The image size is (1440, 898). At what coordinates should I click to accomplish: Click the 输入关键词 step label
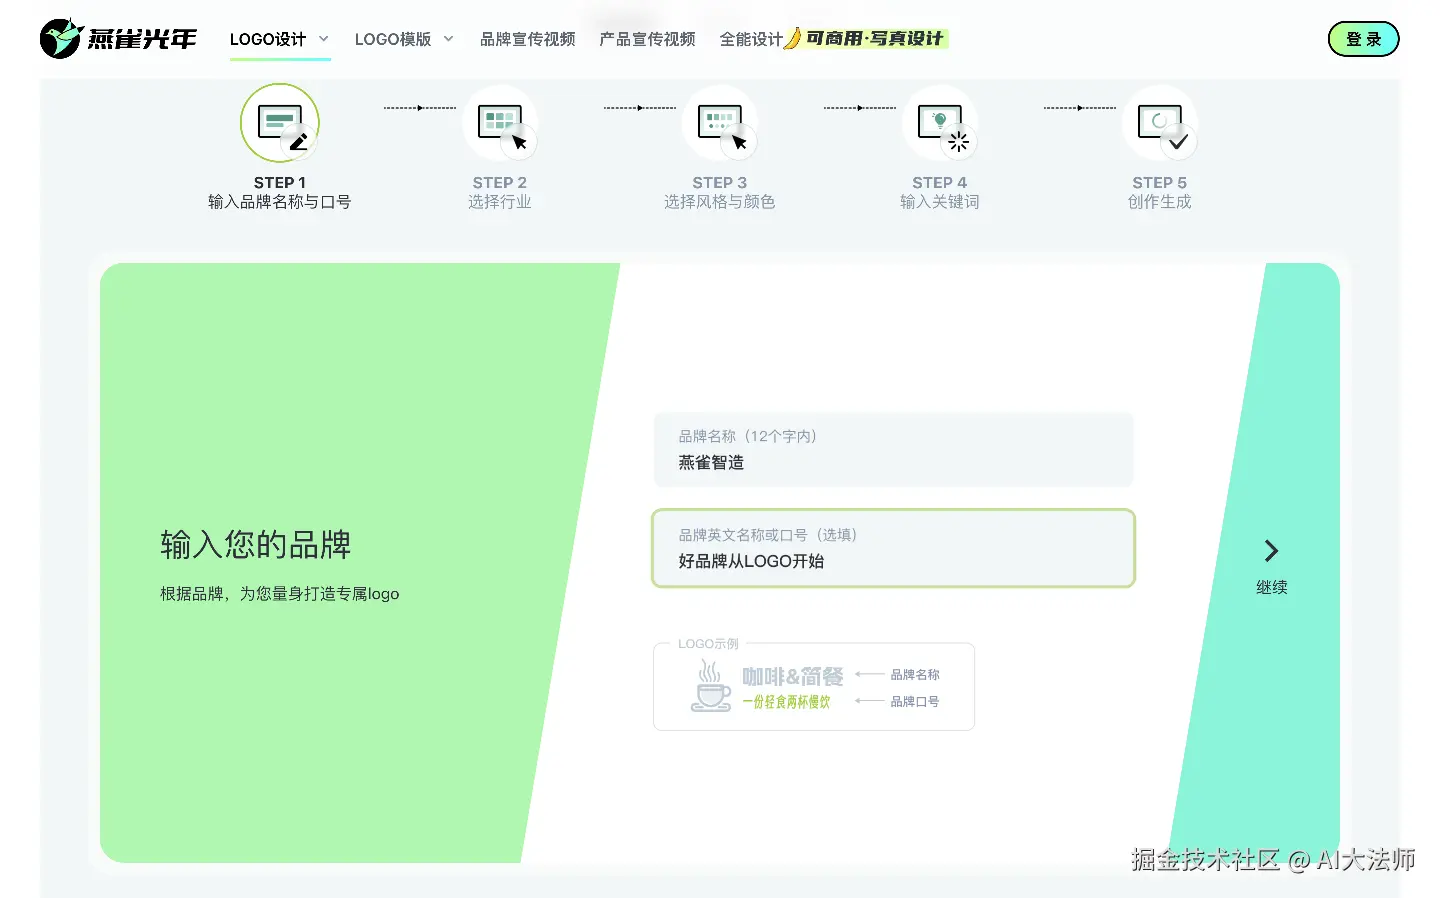[940, 202]
